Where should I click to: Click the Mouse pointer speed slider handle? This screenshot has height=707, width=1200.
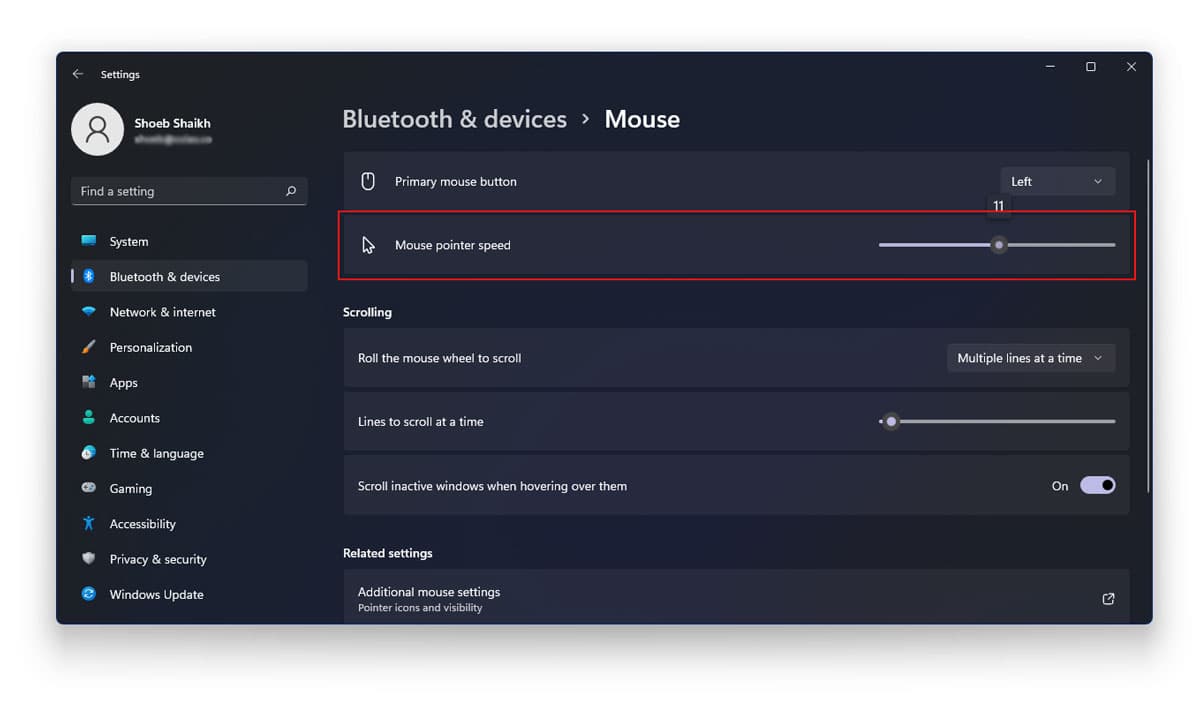coord(998,245)
